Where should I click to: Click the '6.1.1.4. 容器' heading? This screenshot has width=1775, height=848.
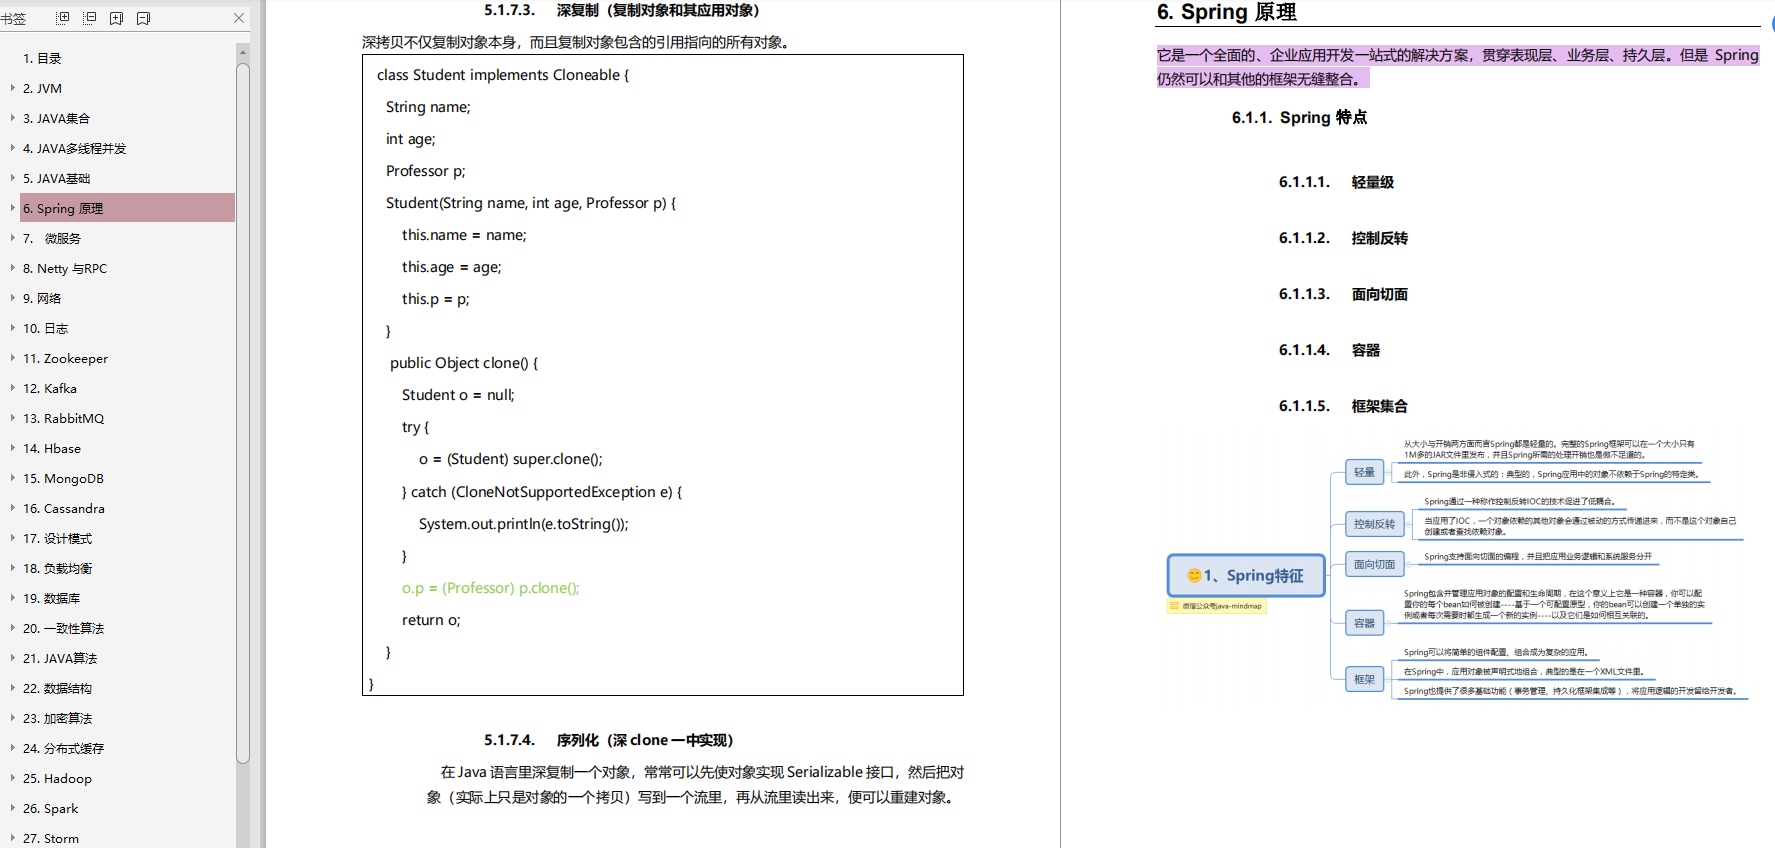tap(1329, 350)
